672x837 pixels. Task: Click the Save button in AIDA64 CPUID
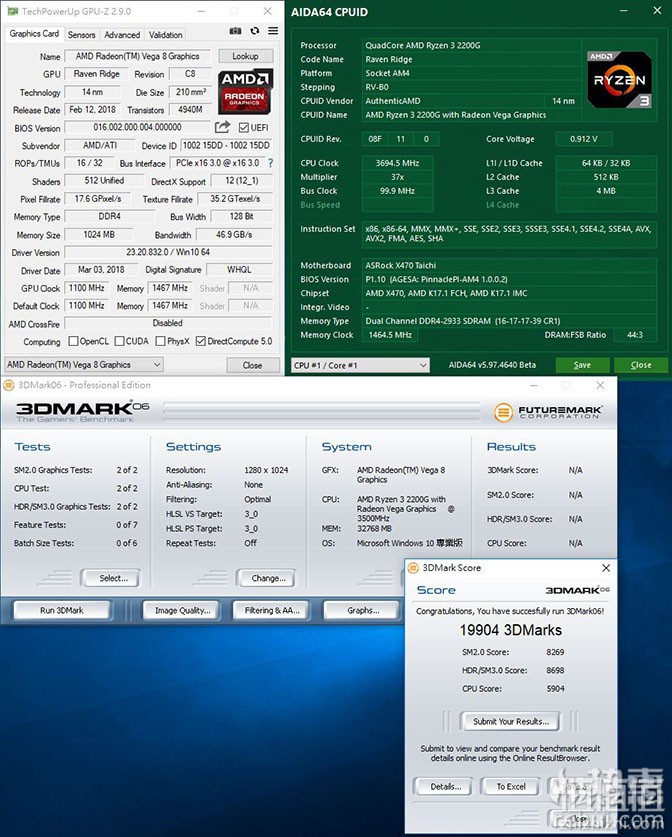(x=582, y=365)
